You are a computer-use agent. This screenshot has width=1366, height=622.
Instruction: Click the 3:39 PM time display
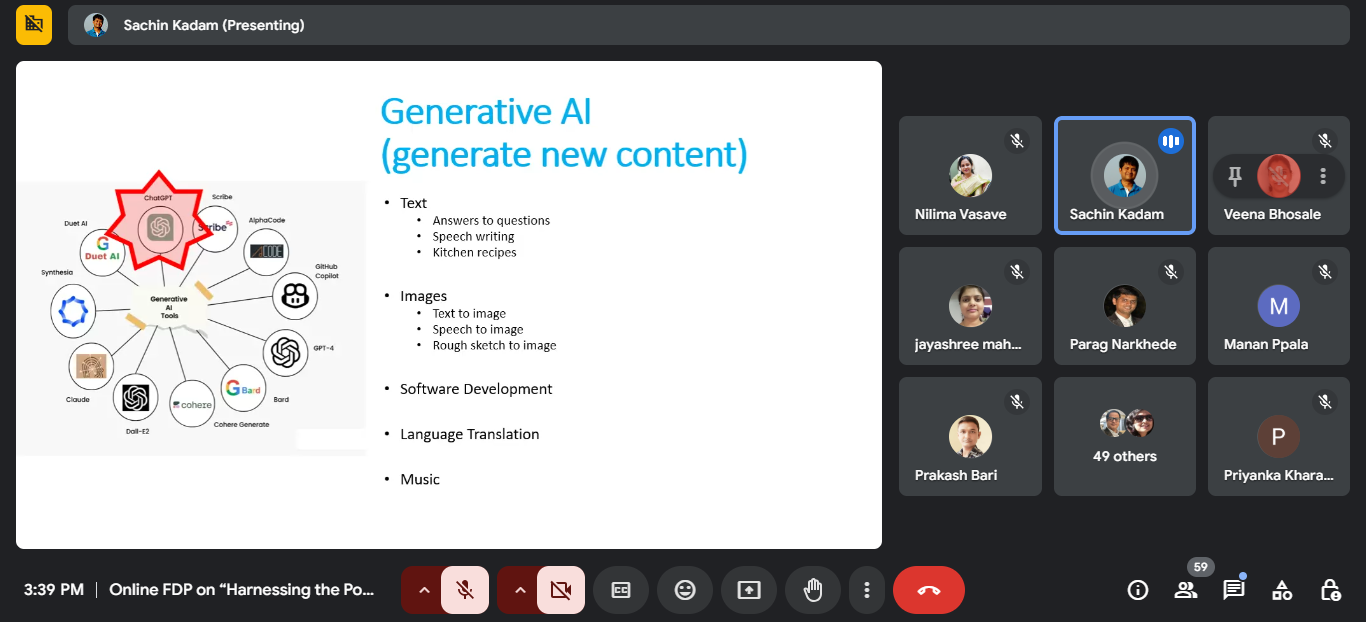[54, 590]
